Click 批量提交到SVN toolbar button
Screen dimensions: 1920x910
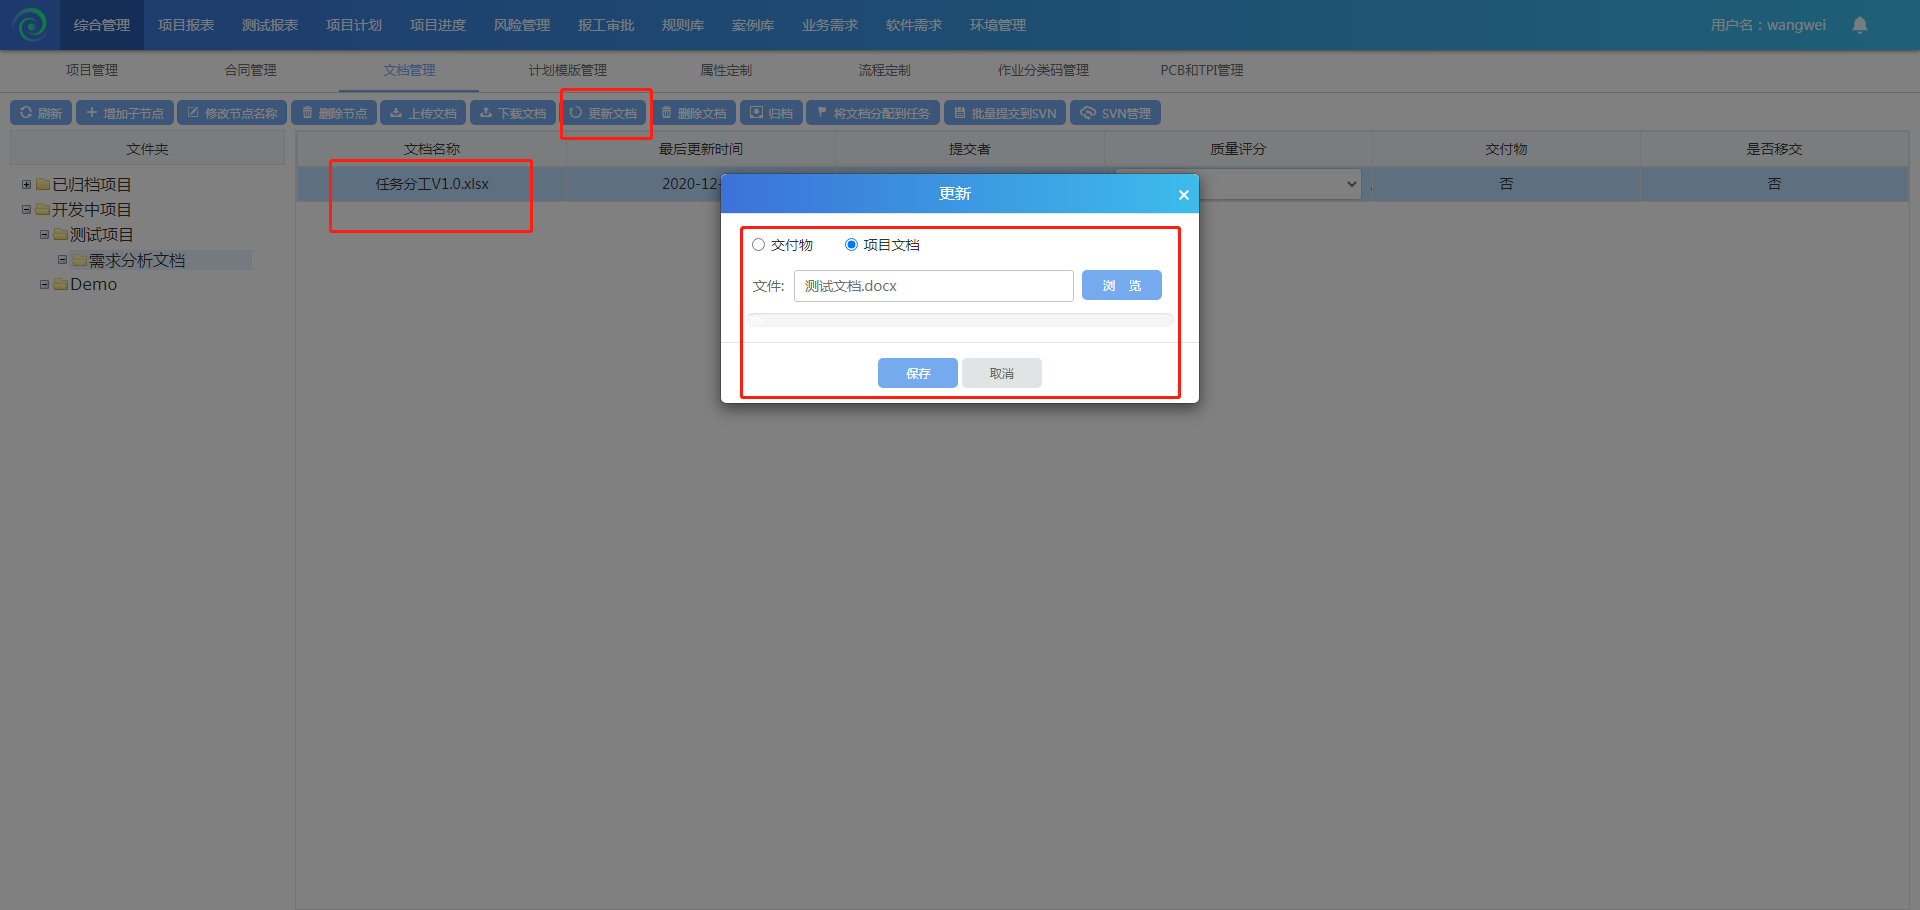click(1005, 113)
